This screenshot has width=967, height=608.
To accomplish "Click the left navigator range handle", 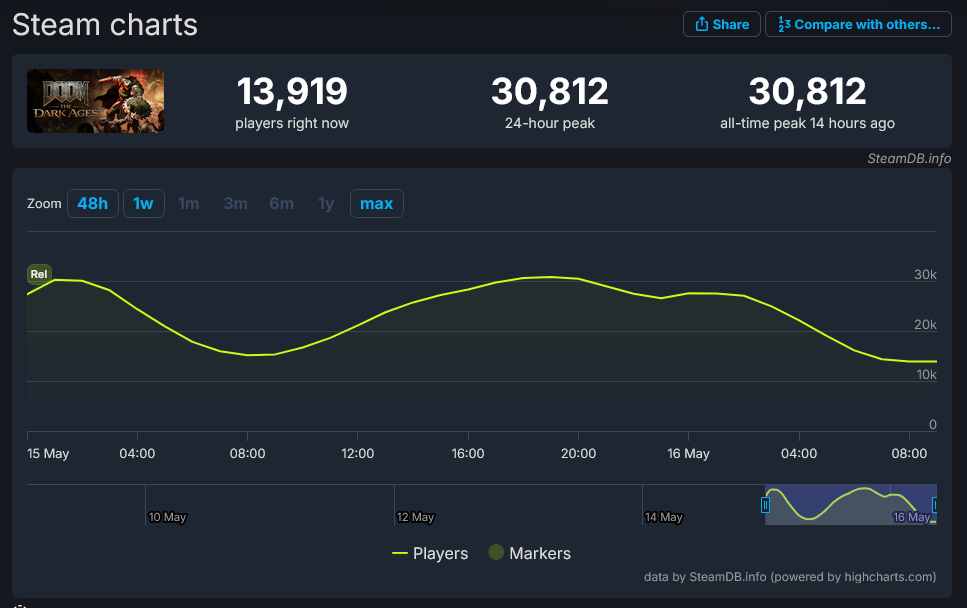I will pyautogui.click(x=765, y=505).
